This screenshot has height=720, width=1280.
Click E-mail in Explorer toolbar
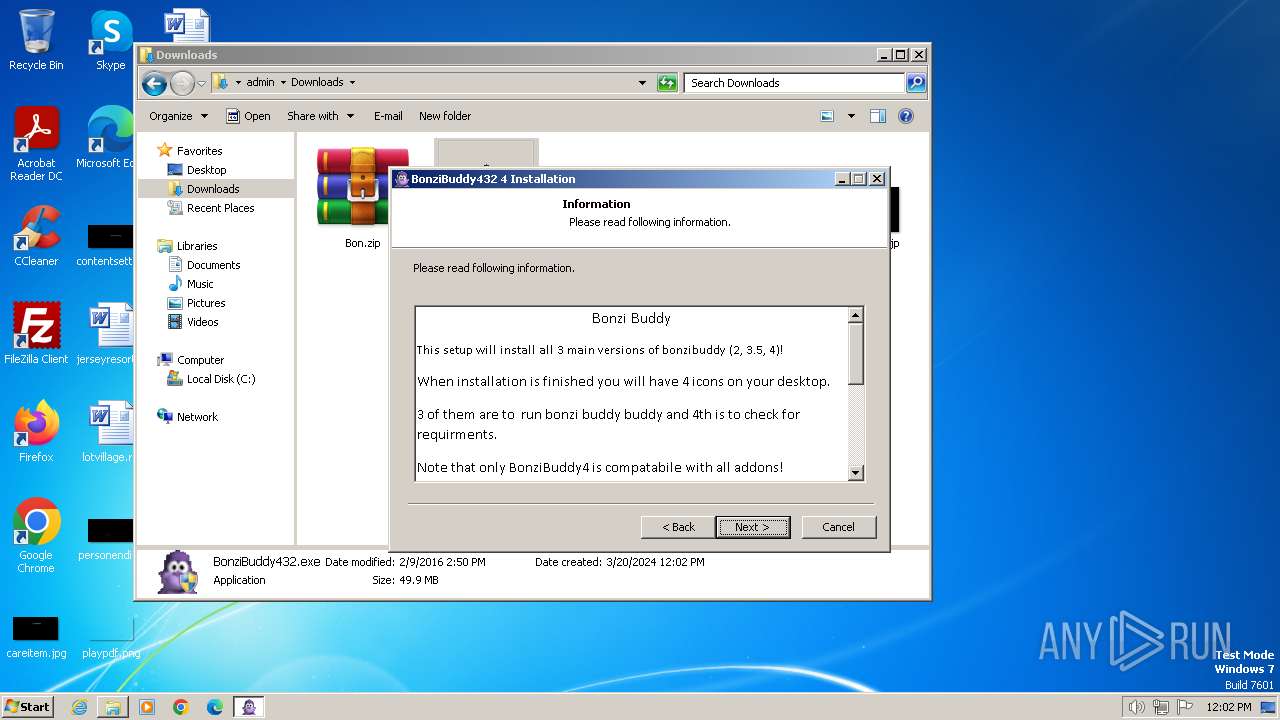[388, 116]
